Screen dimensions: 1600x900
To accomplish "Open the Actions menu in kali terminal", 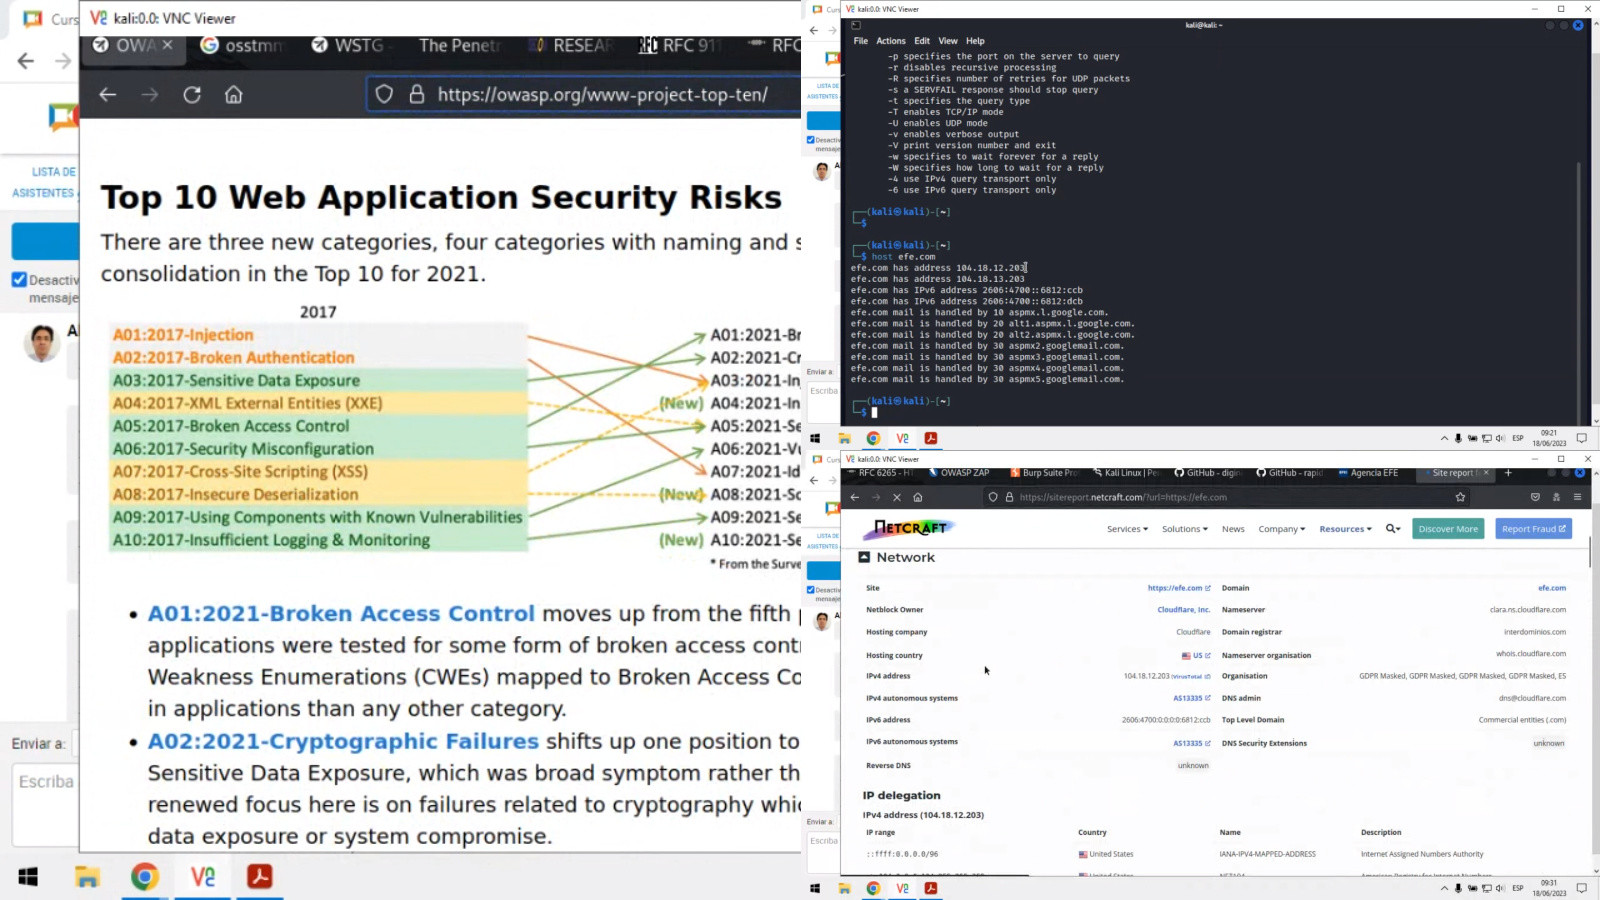I will [x=891, y=41].
